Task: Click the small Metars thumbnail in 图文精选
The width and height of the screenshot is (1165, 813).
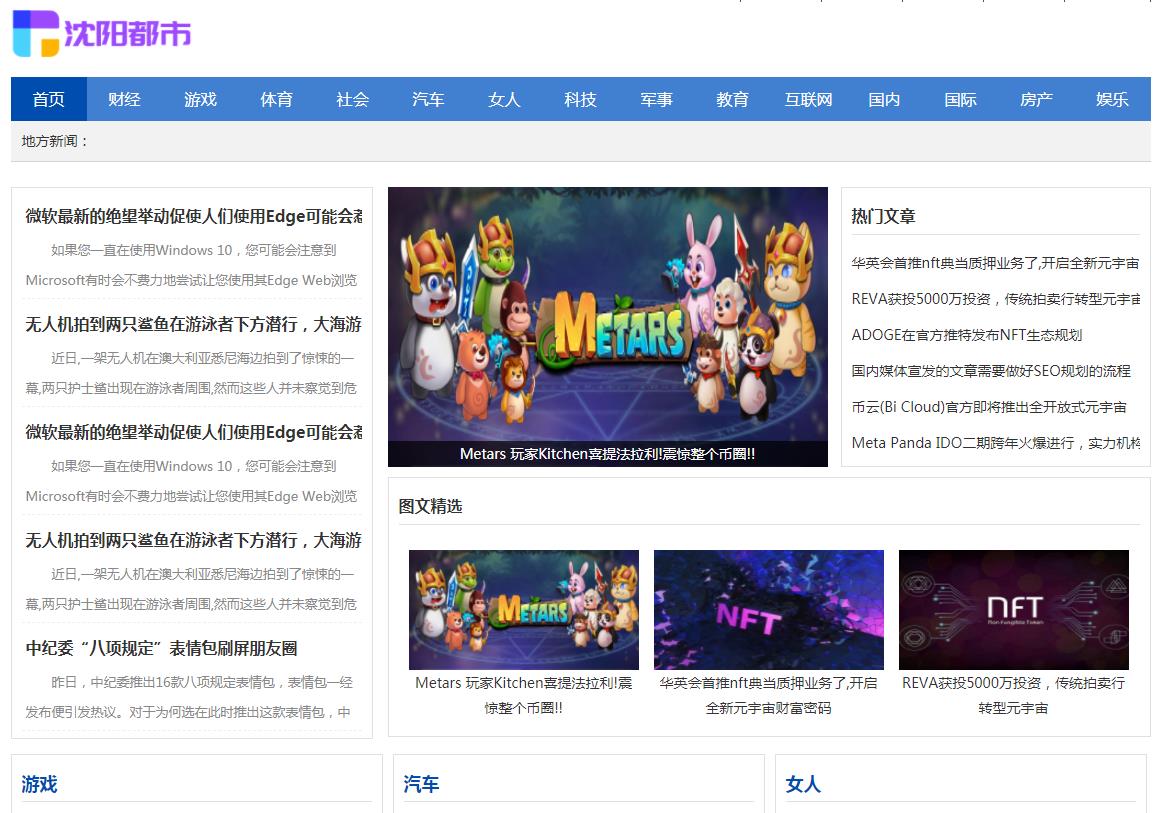Action: (524, 610)
